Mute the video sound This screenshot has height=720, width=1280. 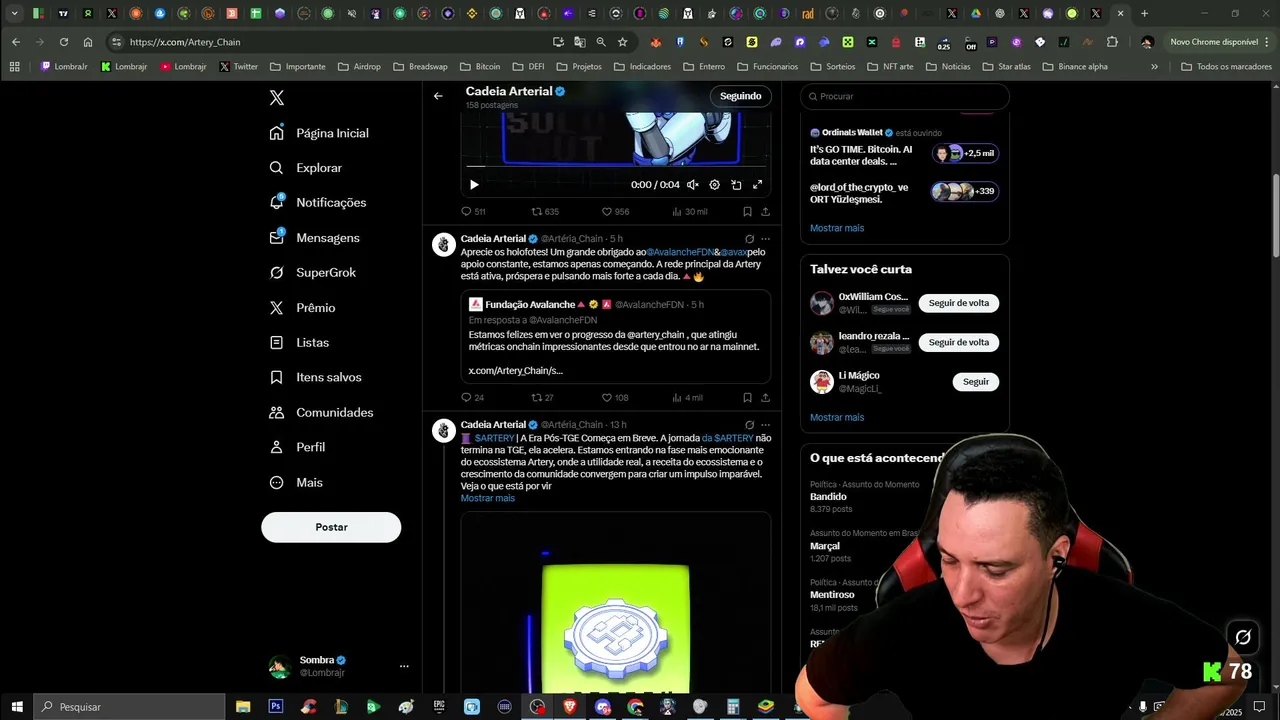point(692,185)
